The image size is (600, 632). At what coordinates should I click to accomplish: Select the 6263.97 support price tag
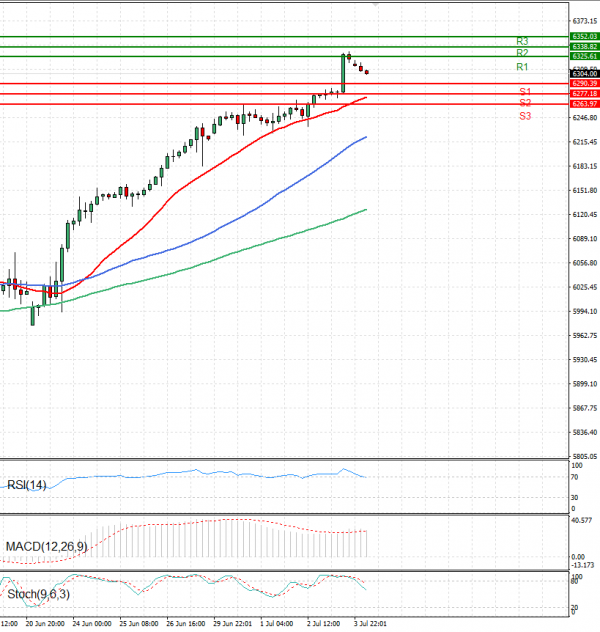pyautogui.click(x=585, y=104)
